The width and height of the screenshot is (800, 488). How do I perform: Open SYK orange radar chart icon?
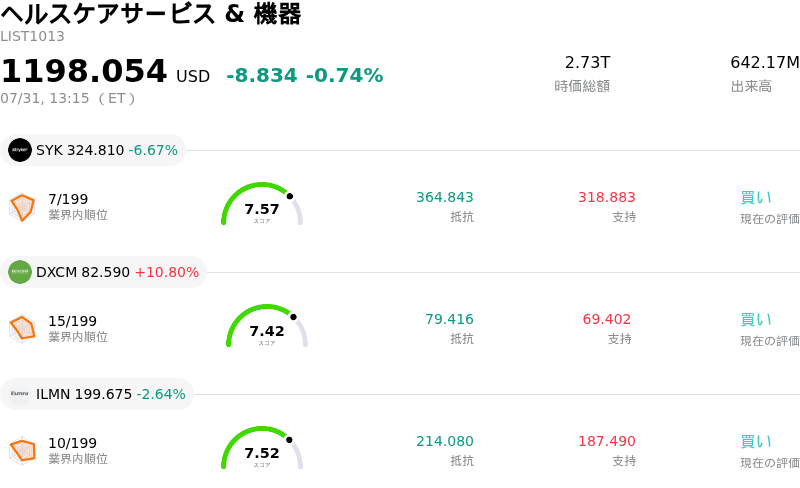coord(22,207)
